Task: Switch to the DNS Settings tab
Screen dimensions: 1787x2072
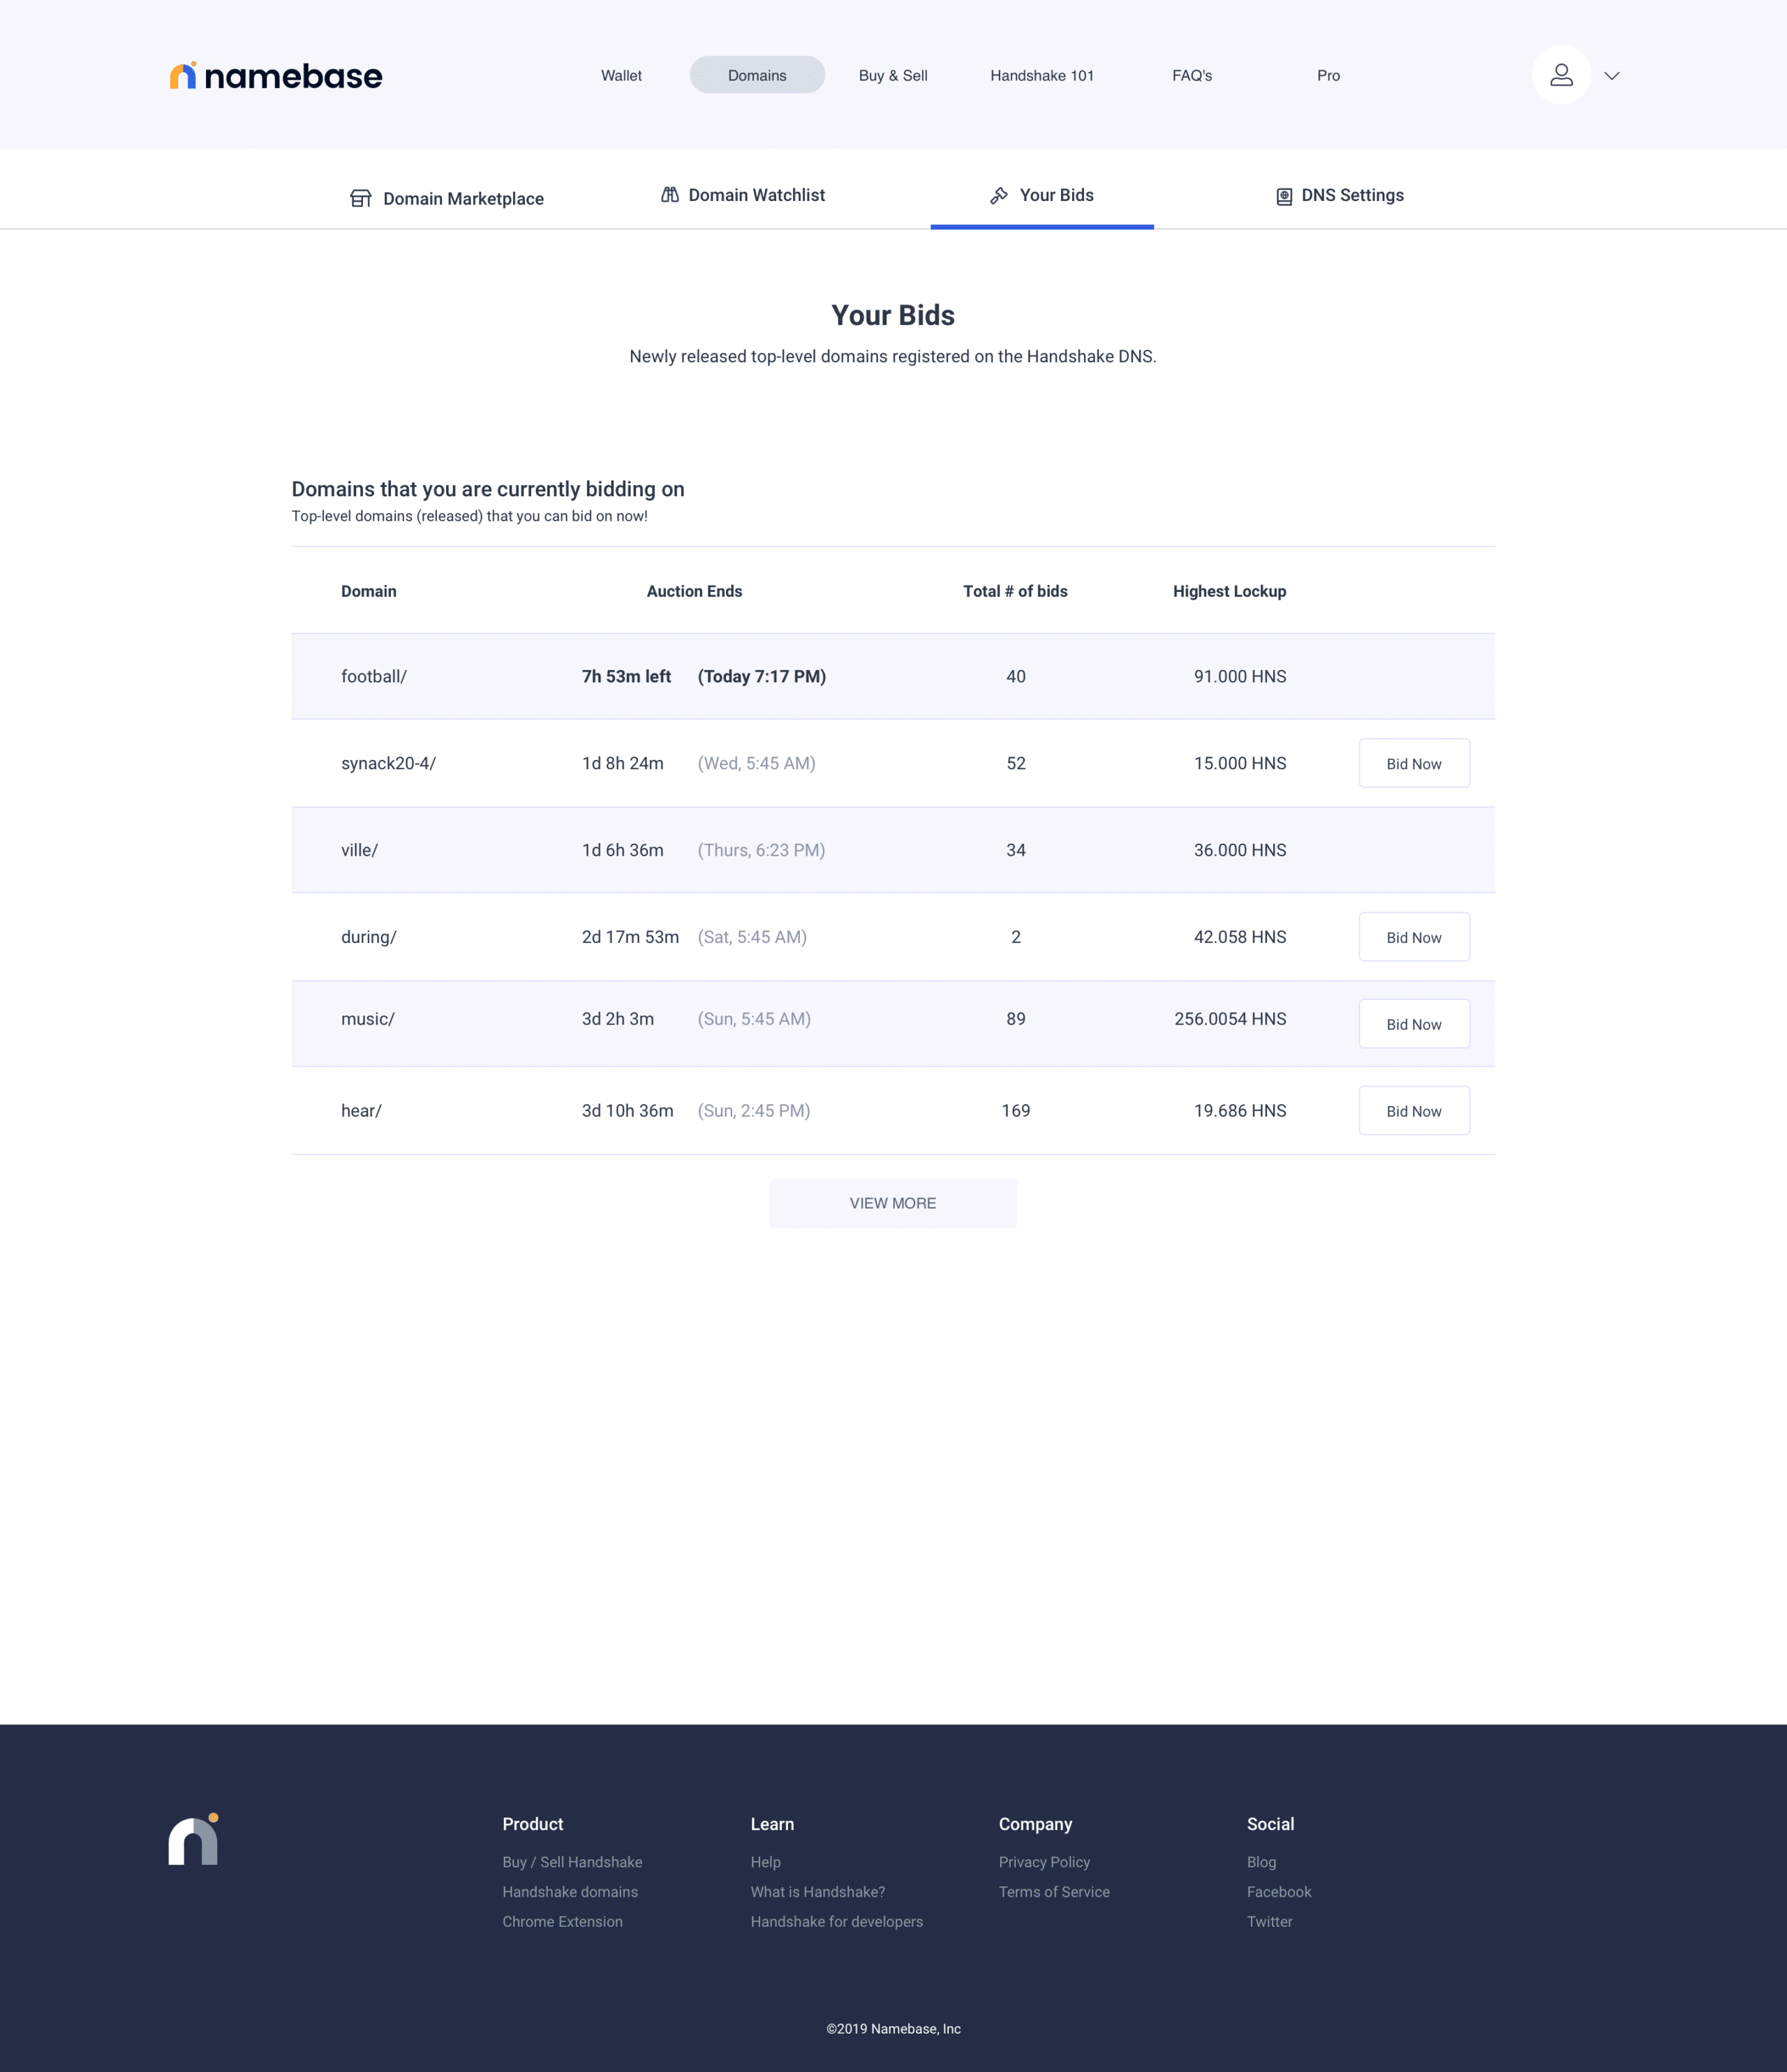Action: [x=1340, y=195]
